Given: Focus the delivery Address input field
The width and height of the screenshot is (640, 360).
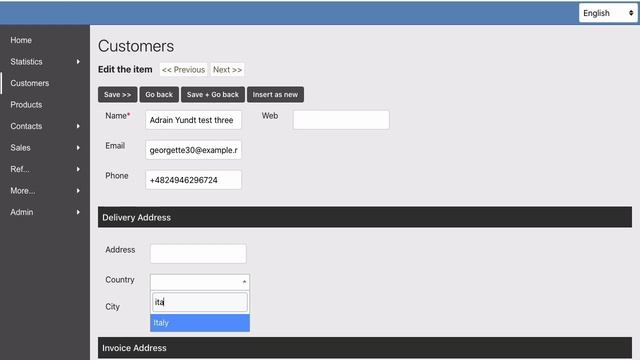Looking at the screenshot, I should pos(198,254).
